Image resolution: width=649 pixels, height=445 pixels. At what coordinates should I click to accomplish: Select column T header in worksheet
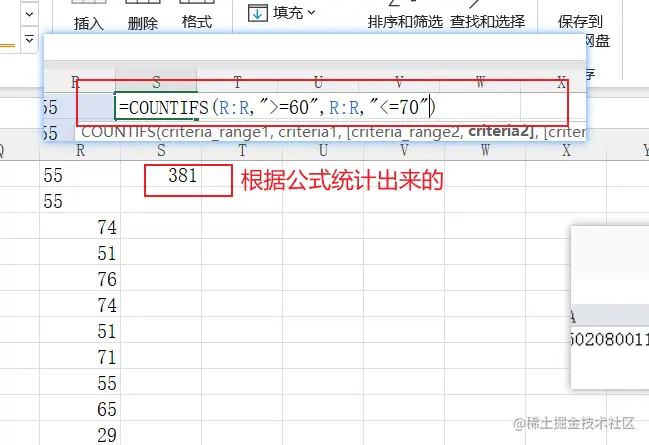click(242, 150)
